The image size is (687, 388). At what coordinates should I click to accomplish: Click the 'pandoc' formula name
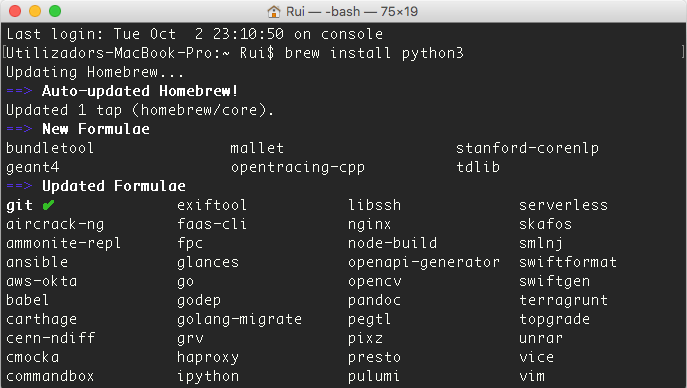pyautogui.click(x=375, y=300)
